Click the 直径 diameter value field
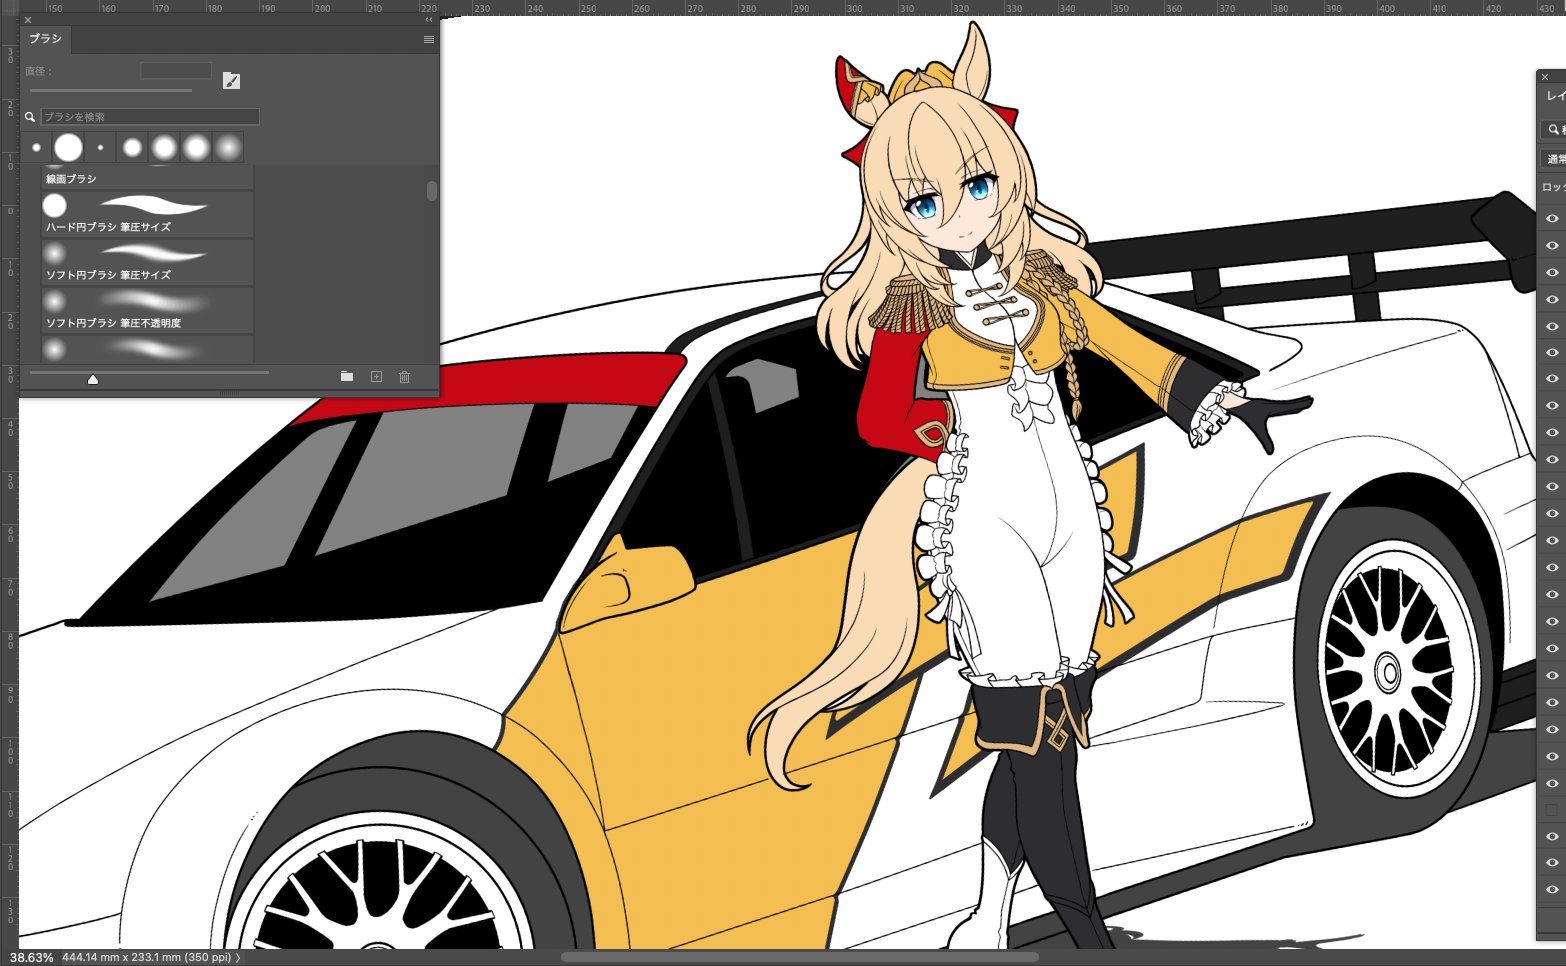The height and width of the screenshot is (966, 1566). 176,71
